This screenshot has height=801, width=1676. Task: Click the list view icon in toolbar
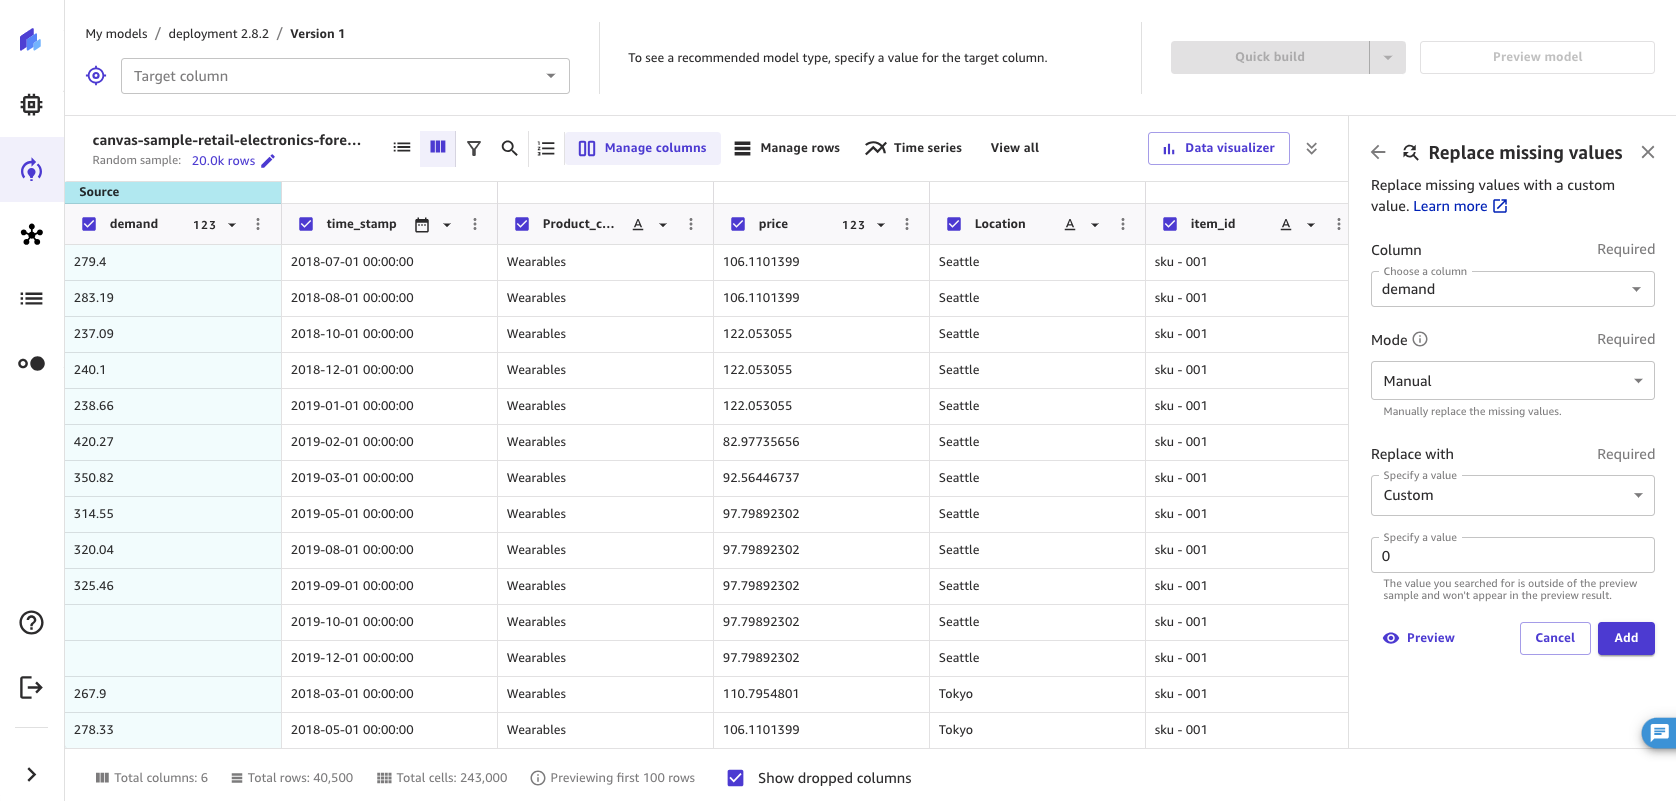click(x=402, y=147)
